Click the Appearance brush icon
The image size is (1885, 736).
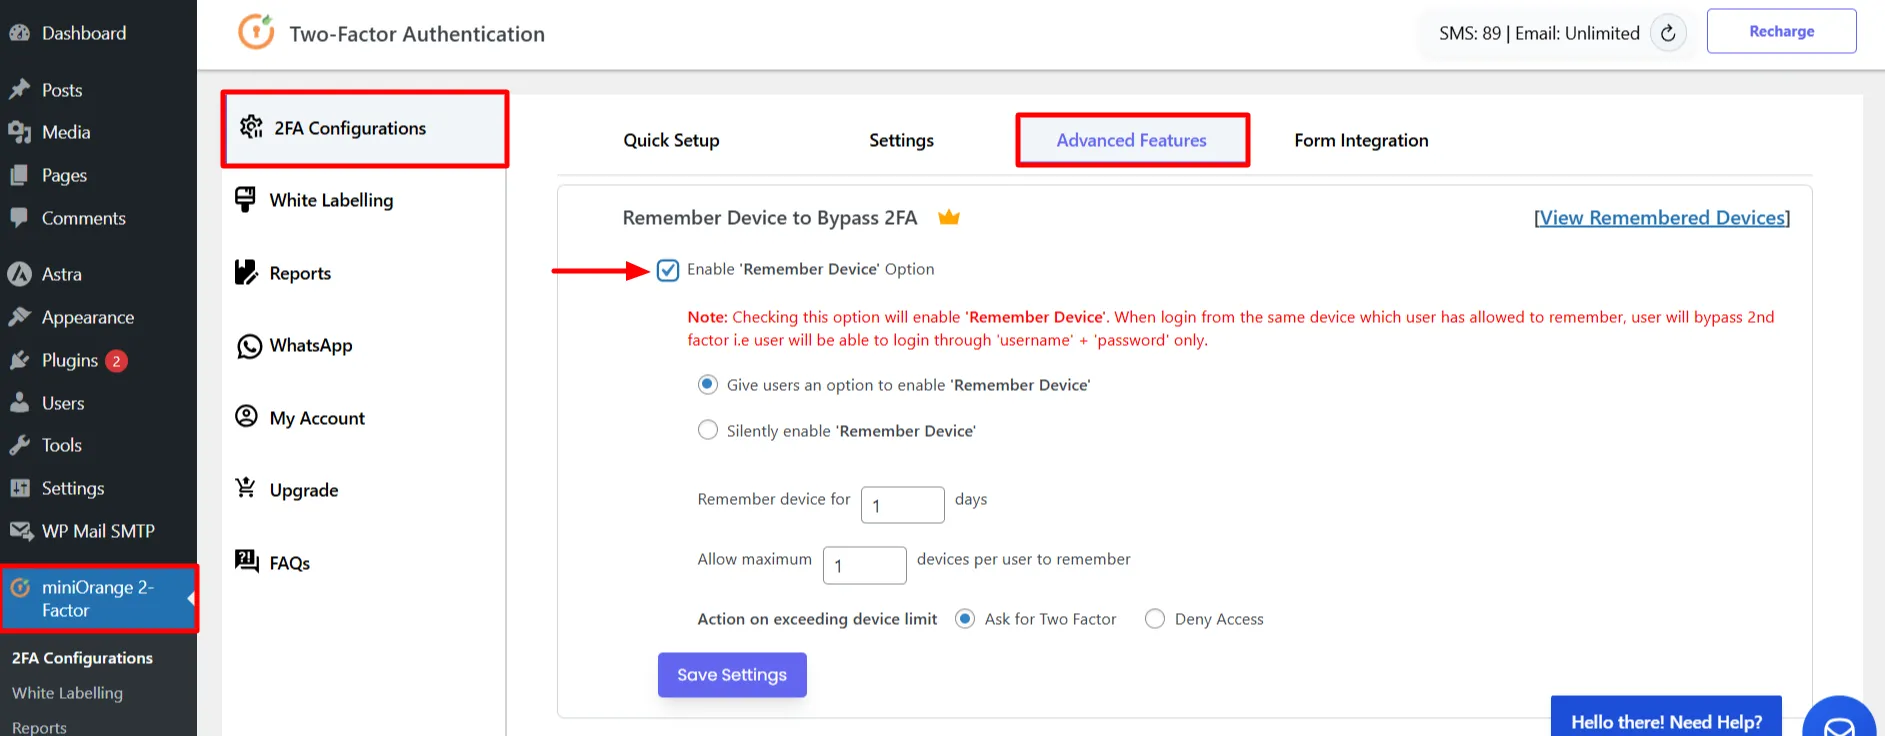[x=19, y=317]
